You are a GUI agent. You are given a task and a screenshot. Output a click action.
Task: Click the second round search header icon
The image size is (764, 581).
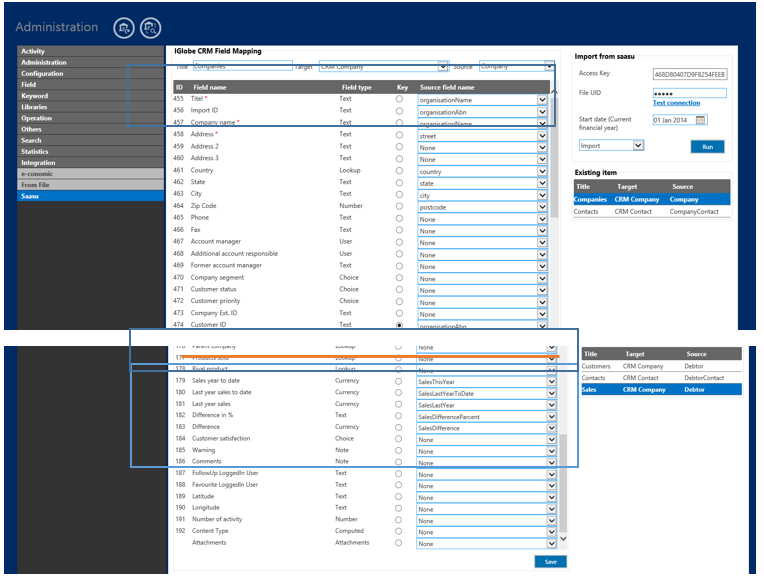click(x=151, y=28)
